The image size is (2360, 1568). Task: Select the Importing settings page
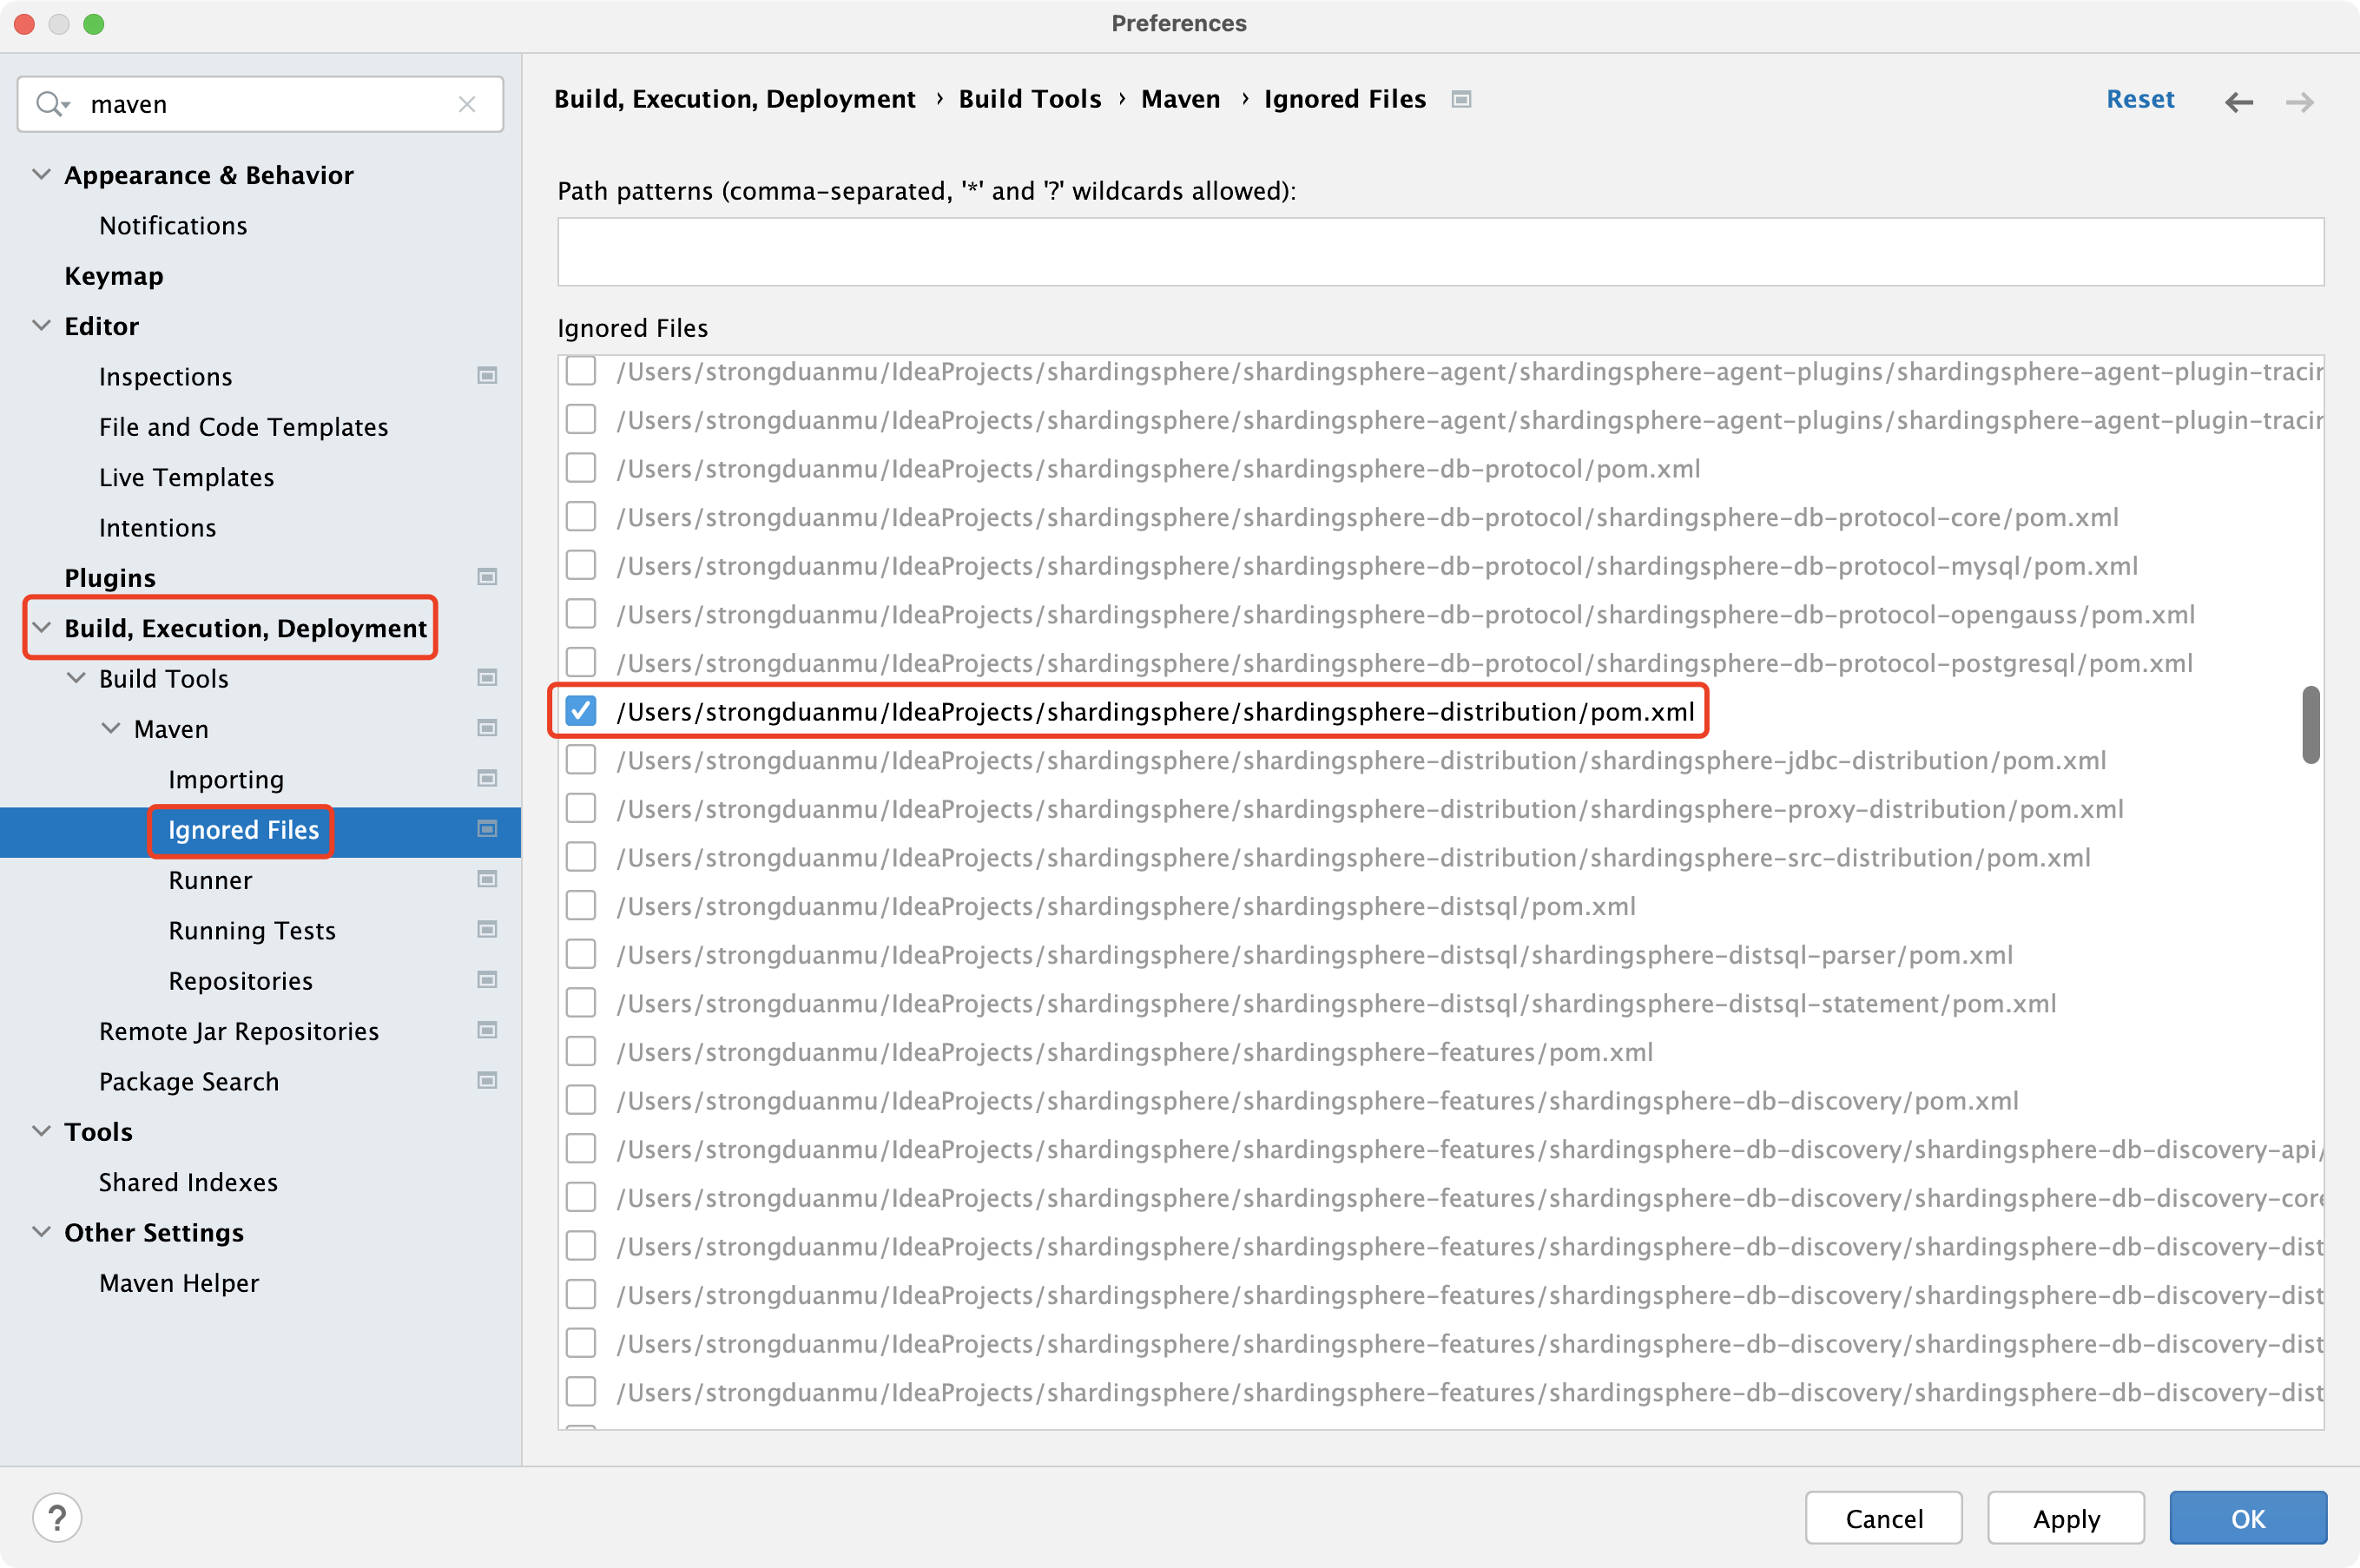(226, 779)
